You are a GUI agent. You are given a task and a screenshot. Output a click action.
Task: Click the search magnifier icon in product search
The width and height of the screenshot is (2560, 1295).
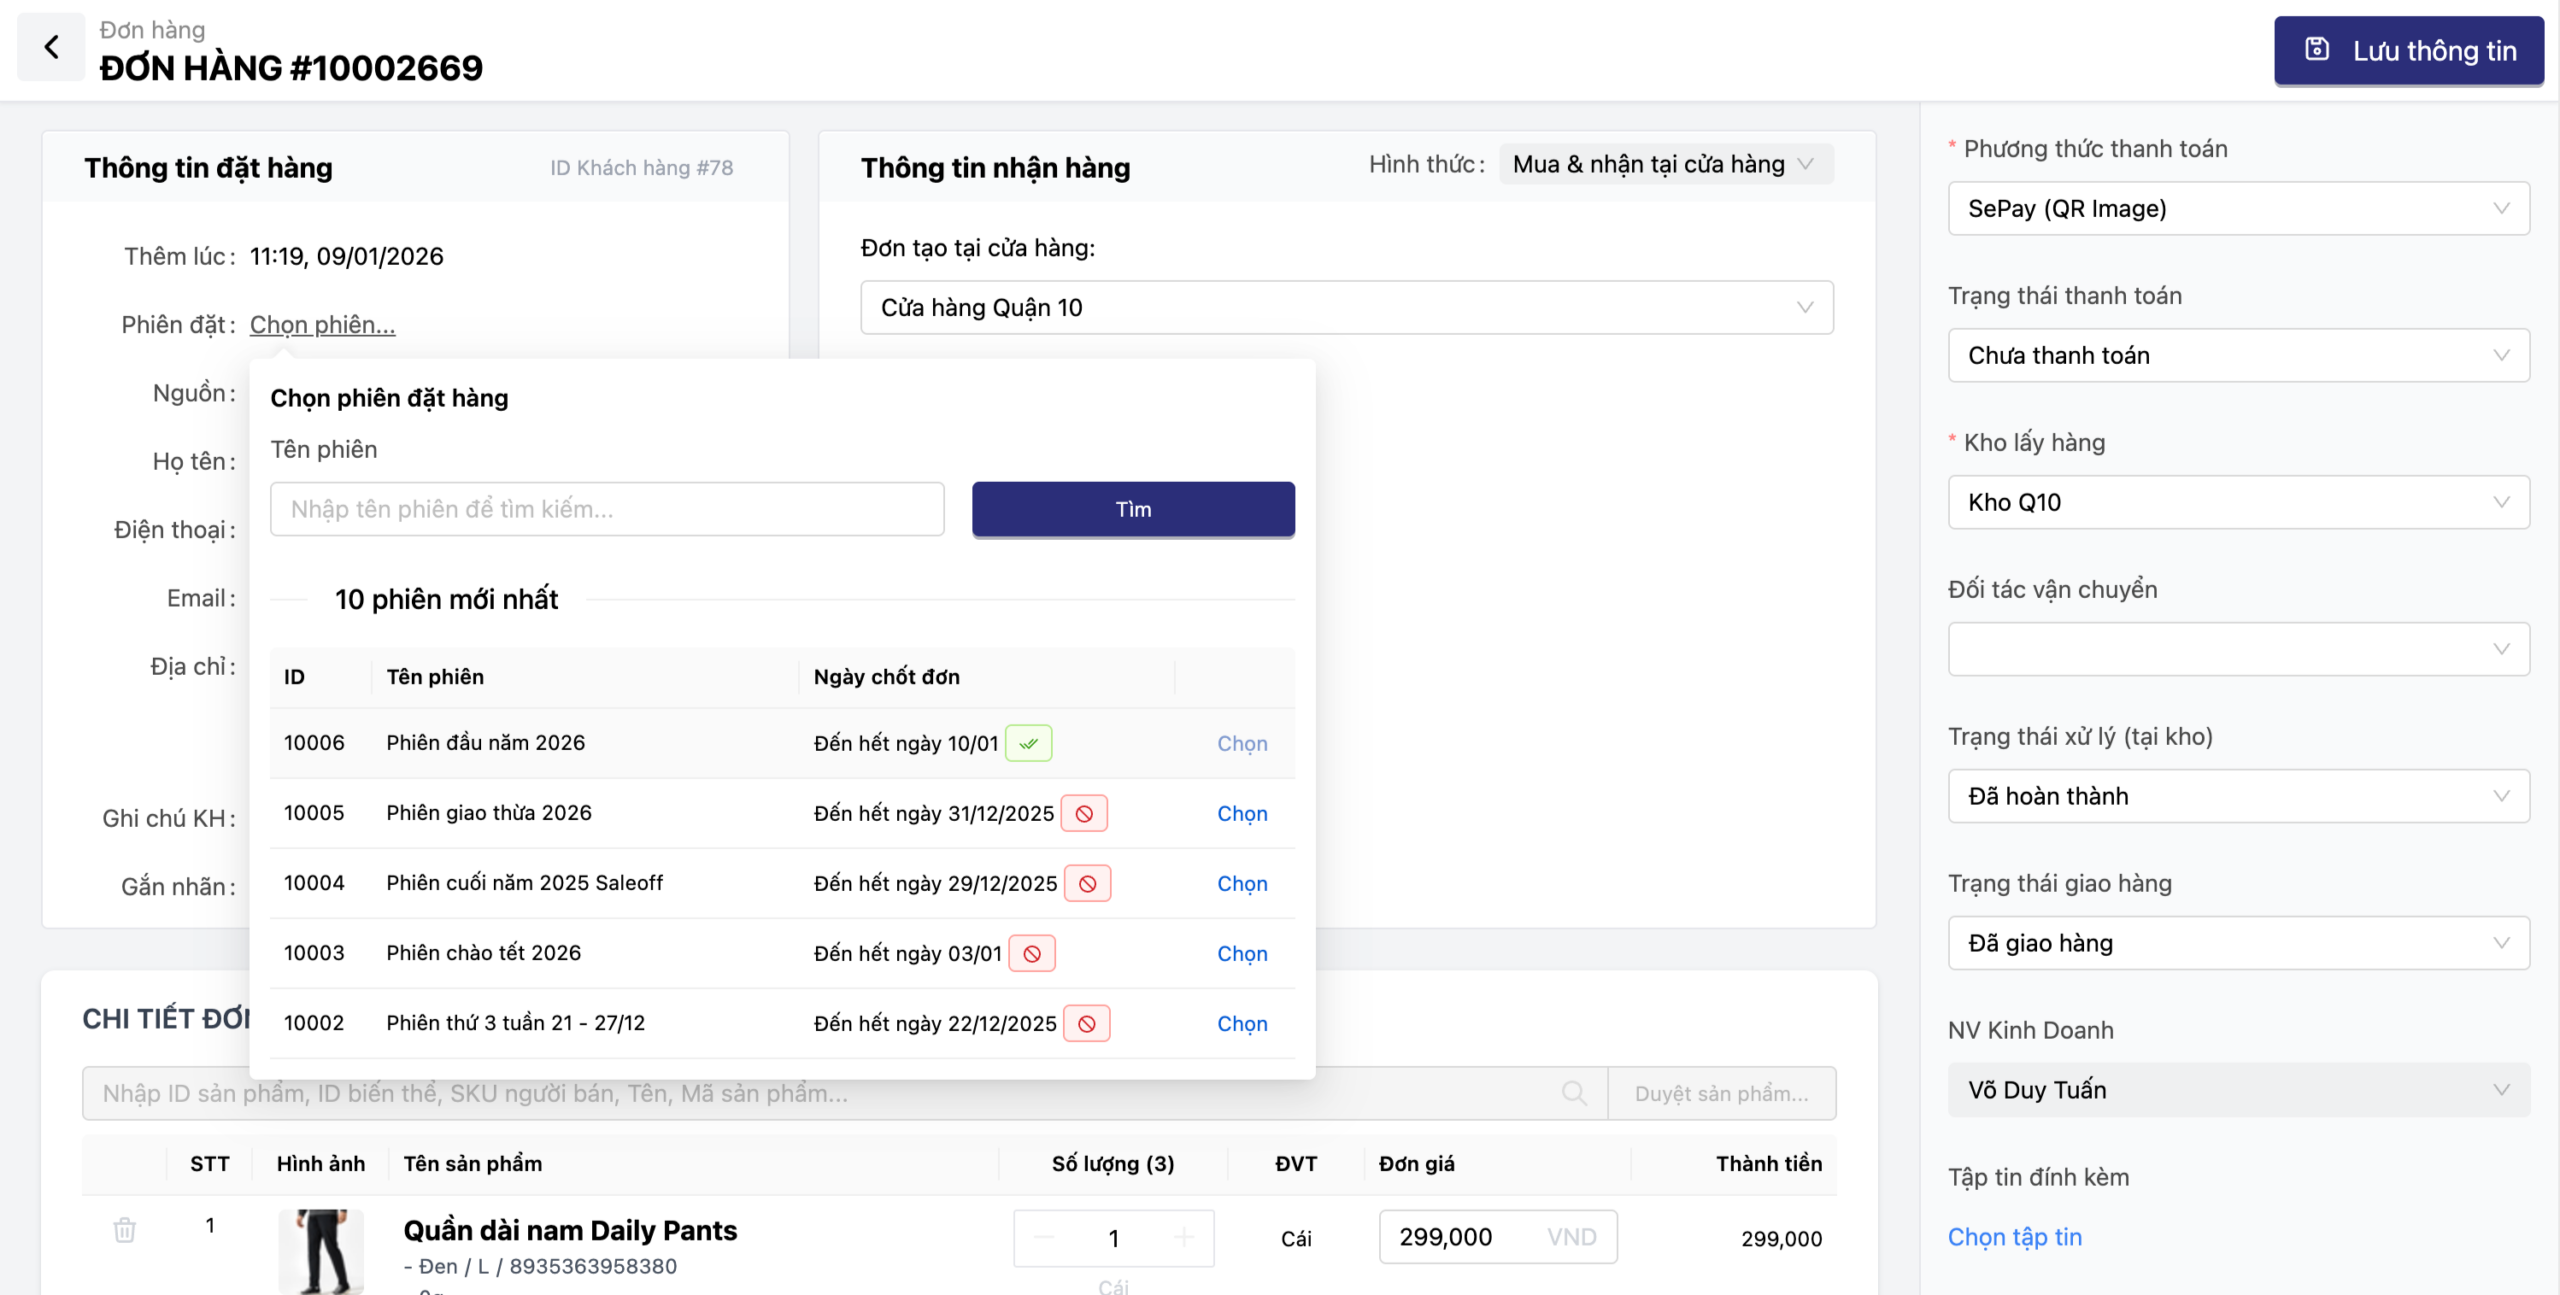1573,1093
